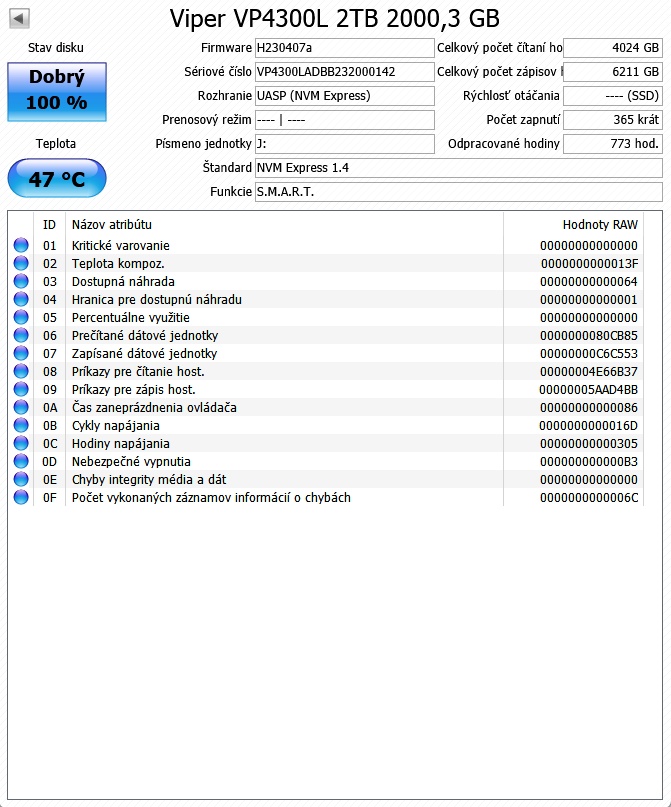Click raw value 0000000000013F
Screen dimensions: 671x807
coord(589,264)
